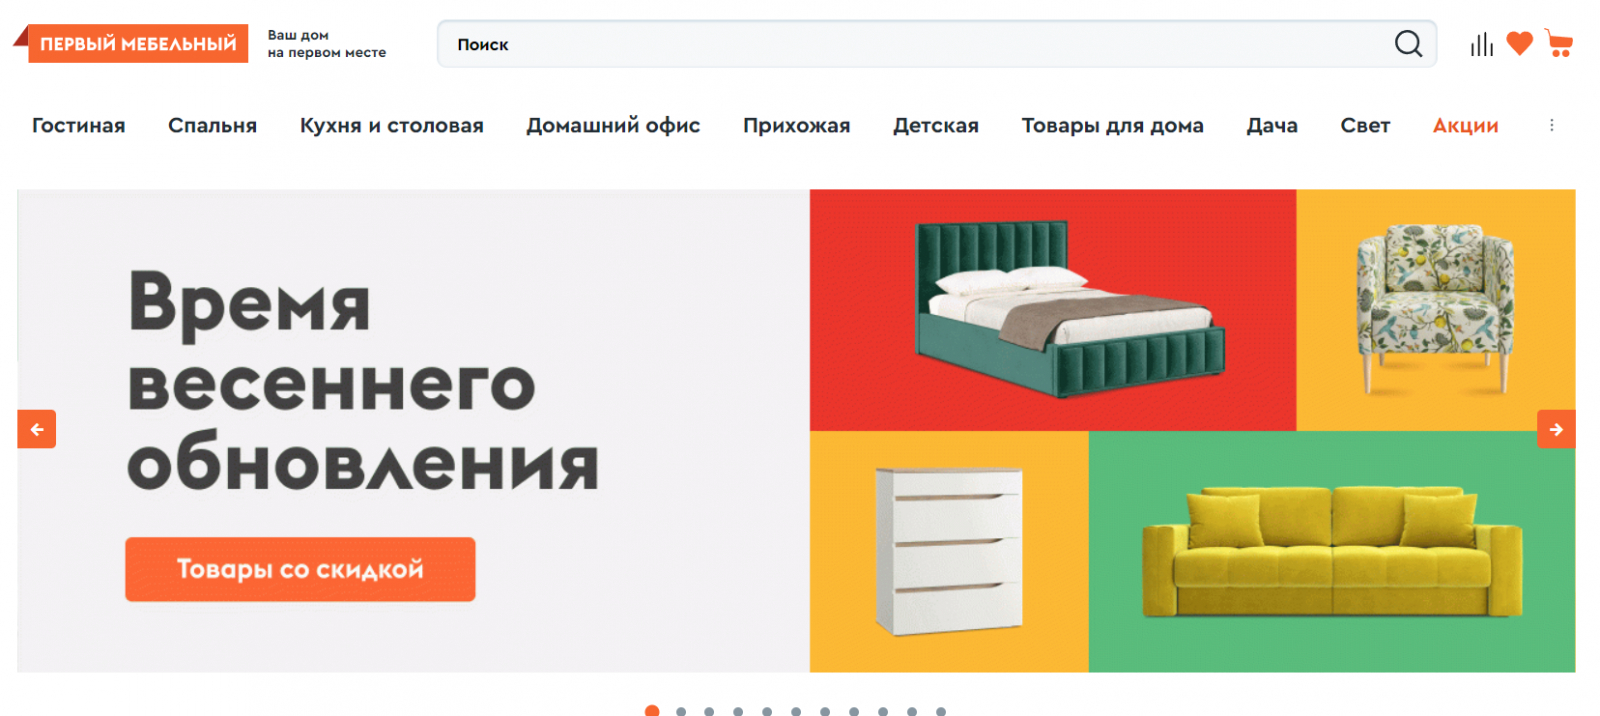The height and width of the screenshot is (716, 1600).
Task: Click the yellow sofa image
Action: pyautogui.click(x=1332, y=552)
